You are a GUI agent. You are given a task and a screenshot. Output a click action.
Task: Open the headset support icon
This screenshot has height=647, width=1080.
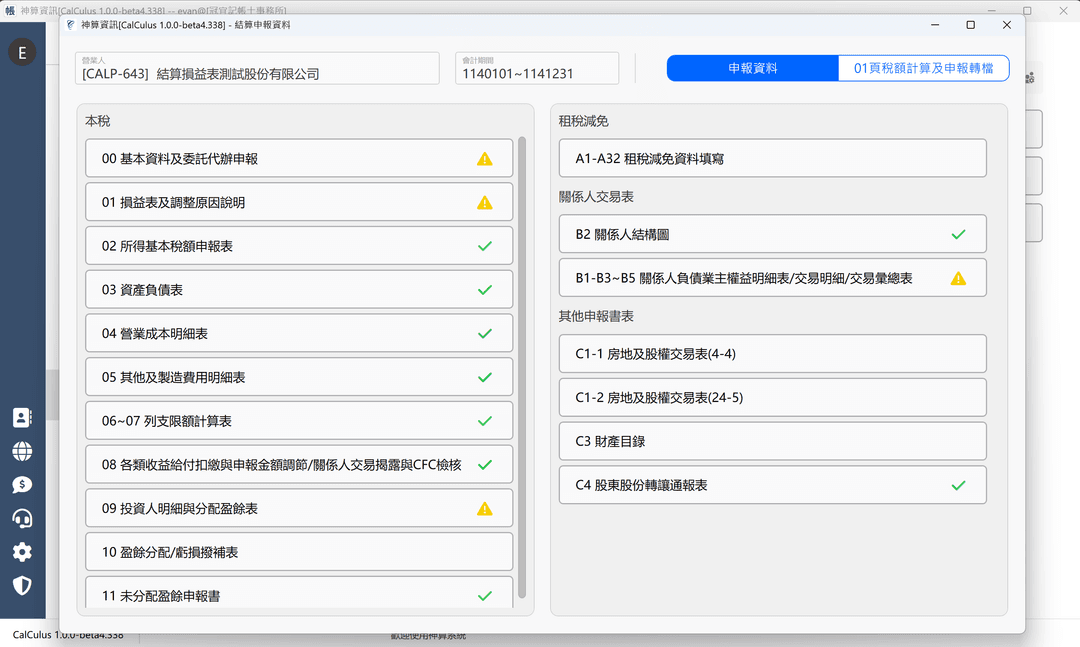coord(22,518)
